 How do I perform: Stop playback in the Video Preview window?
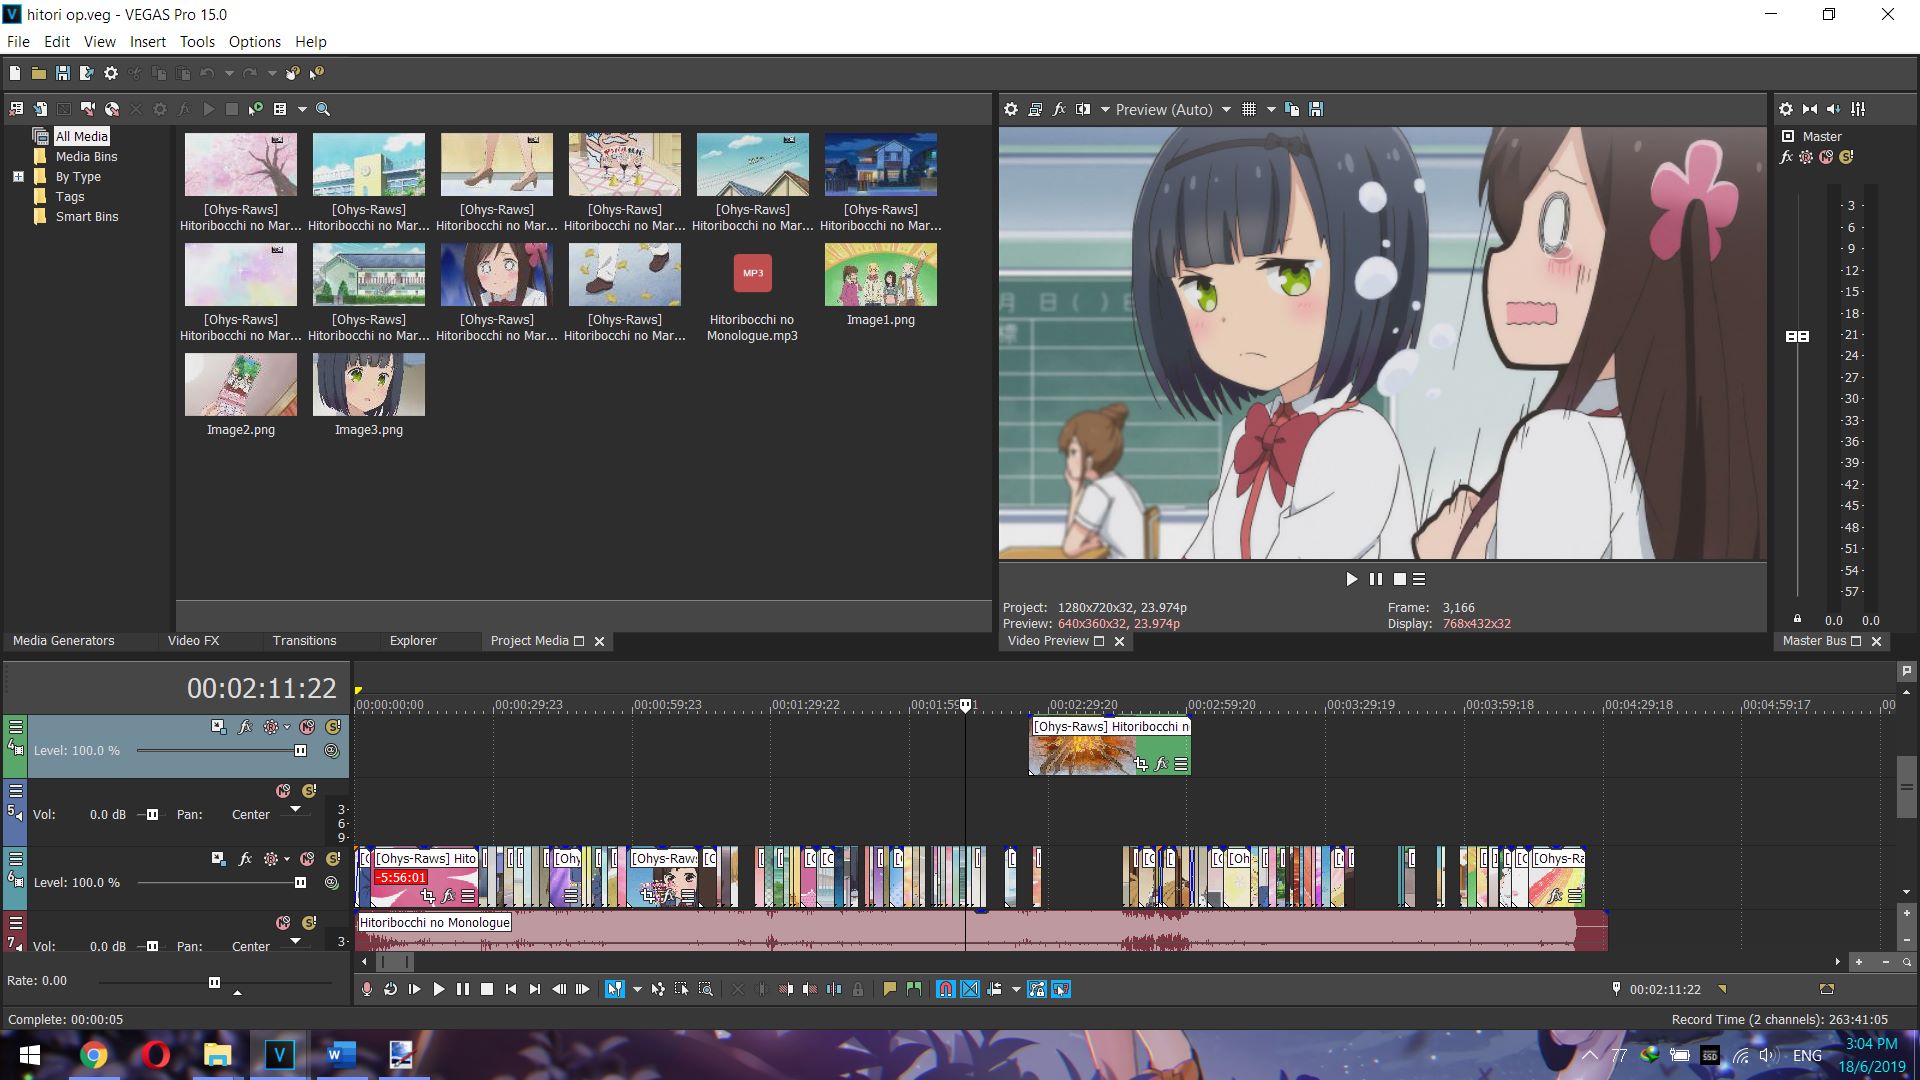pyautogui.click(x=1400, y=579)
